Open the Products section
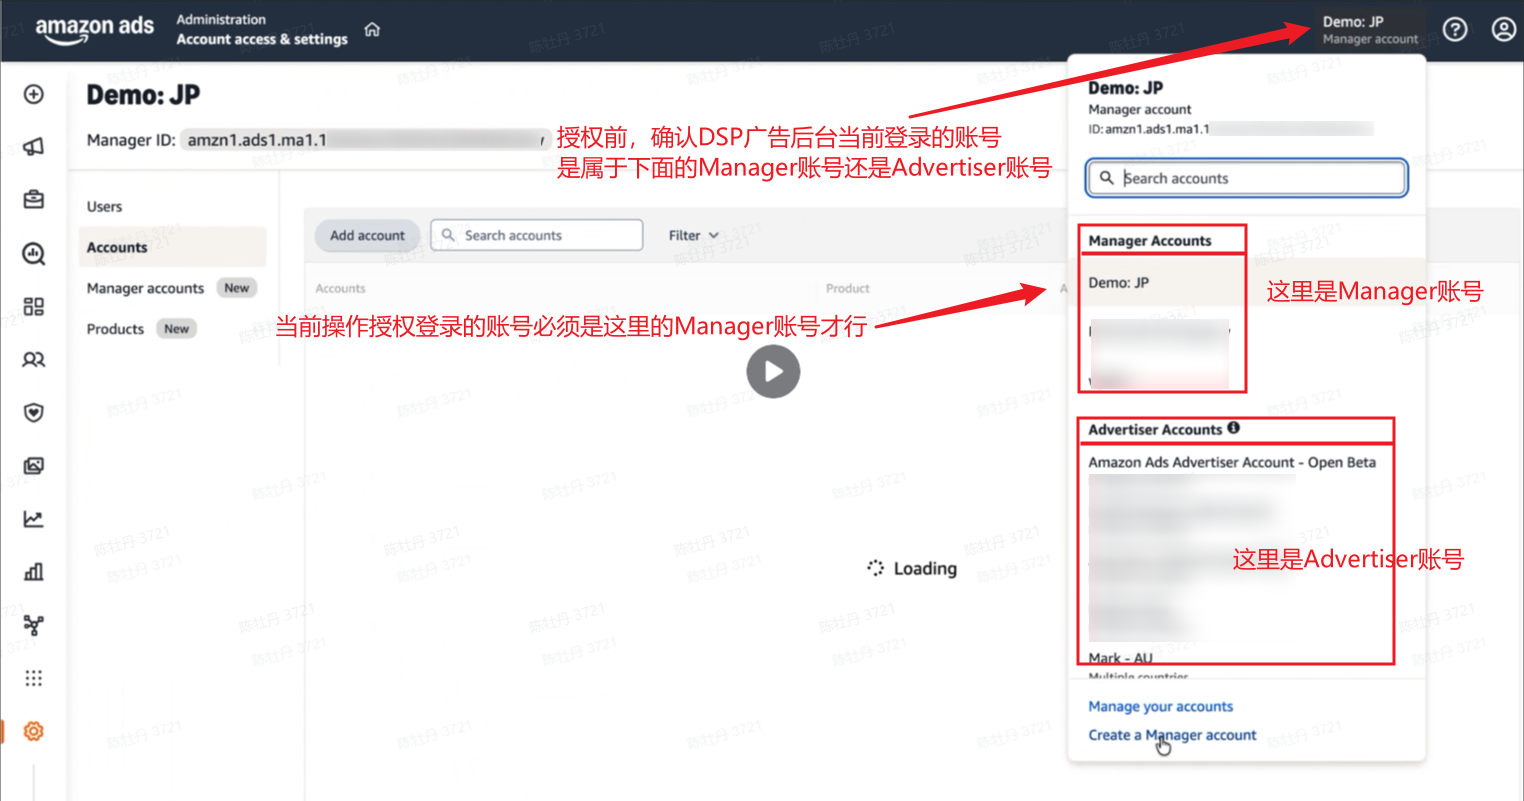This screenshot has height=801, width=1524. click(x=115, y=329)
